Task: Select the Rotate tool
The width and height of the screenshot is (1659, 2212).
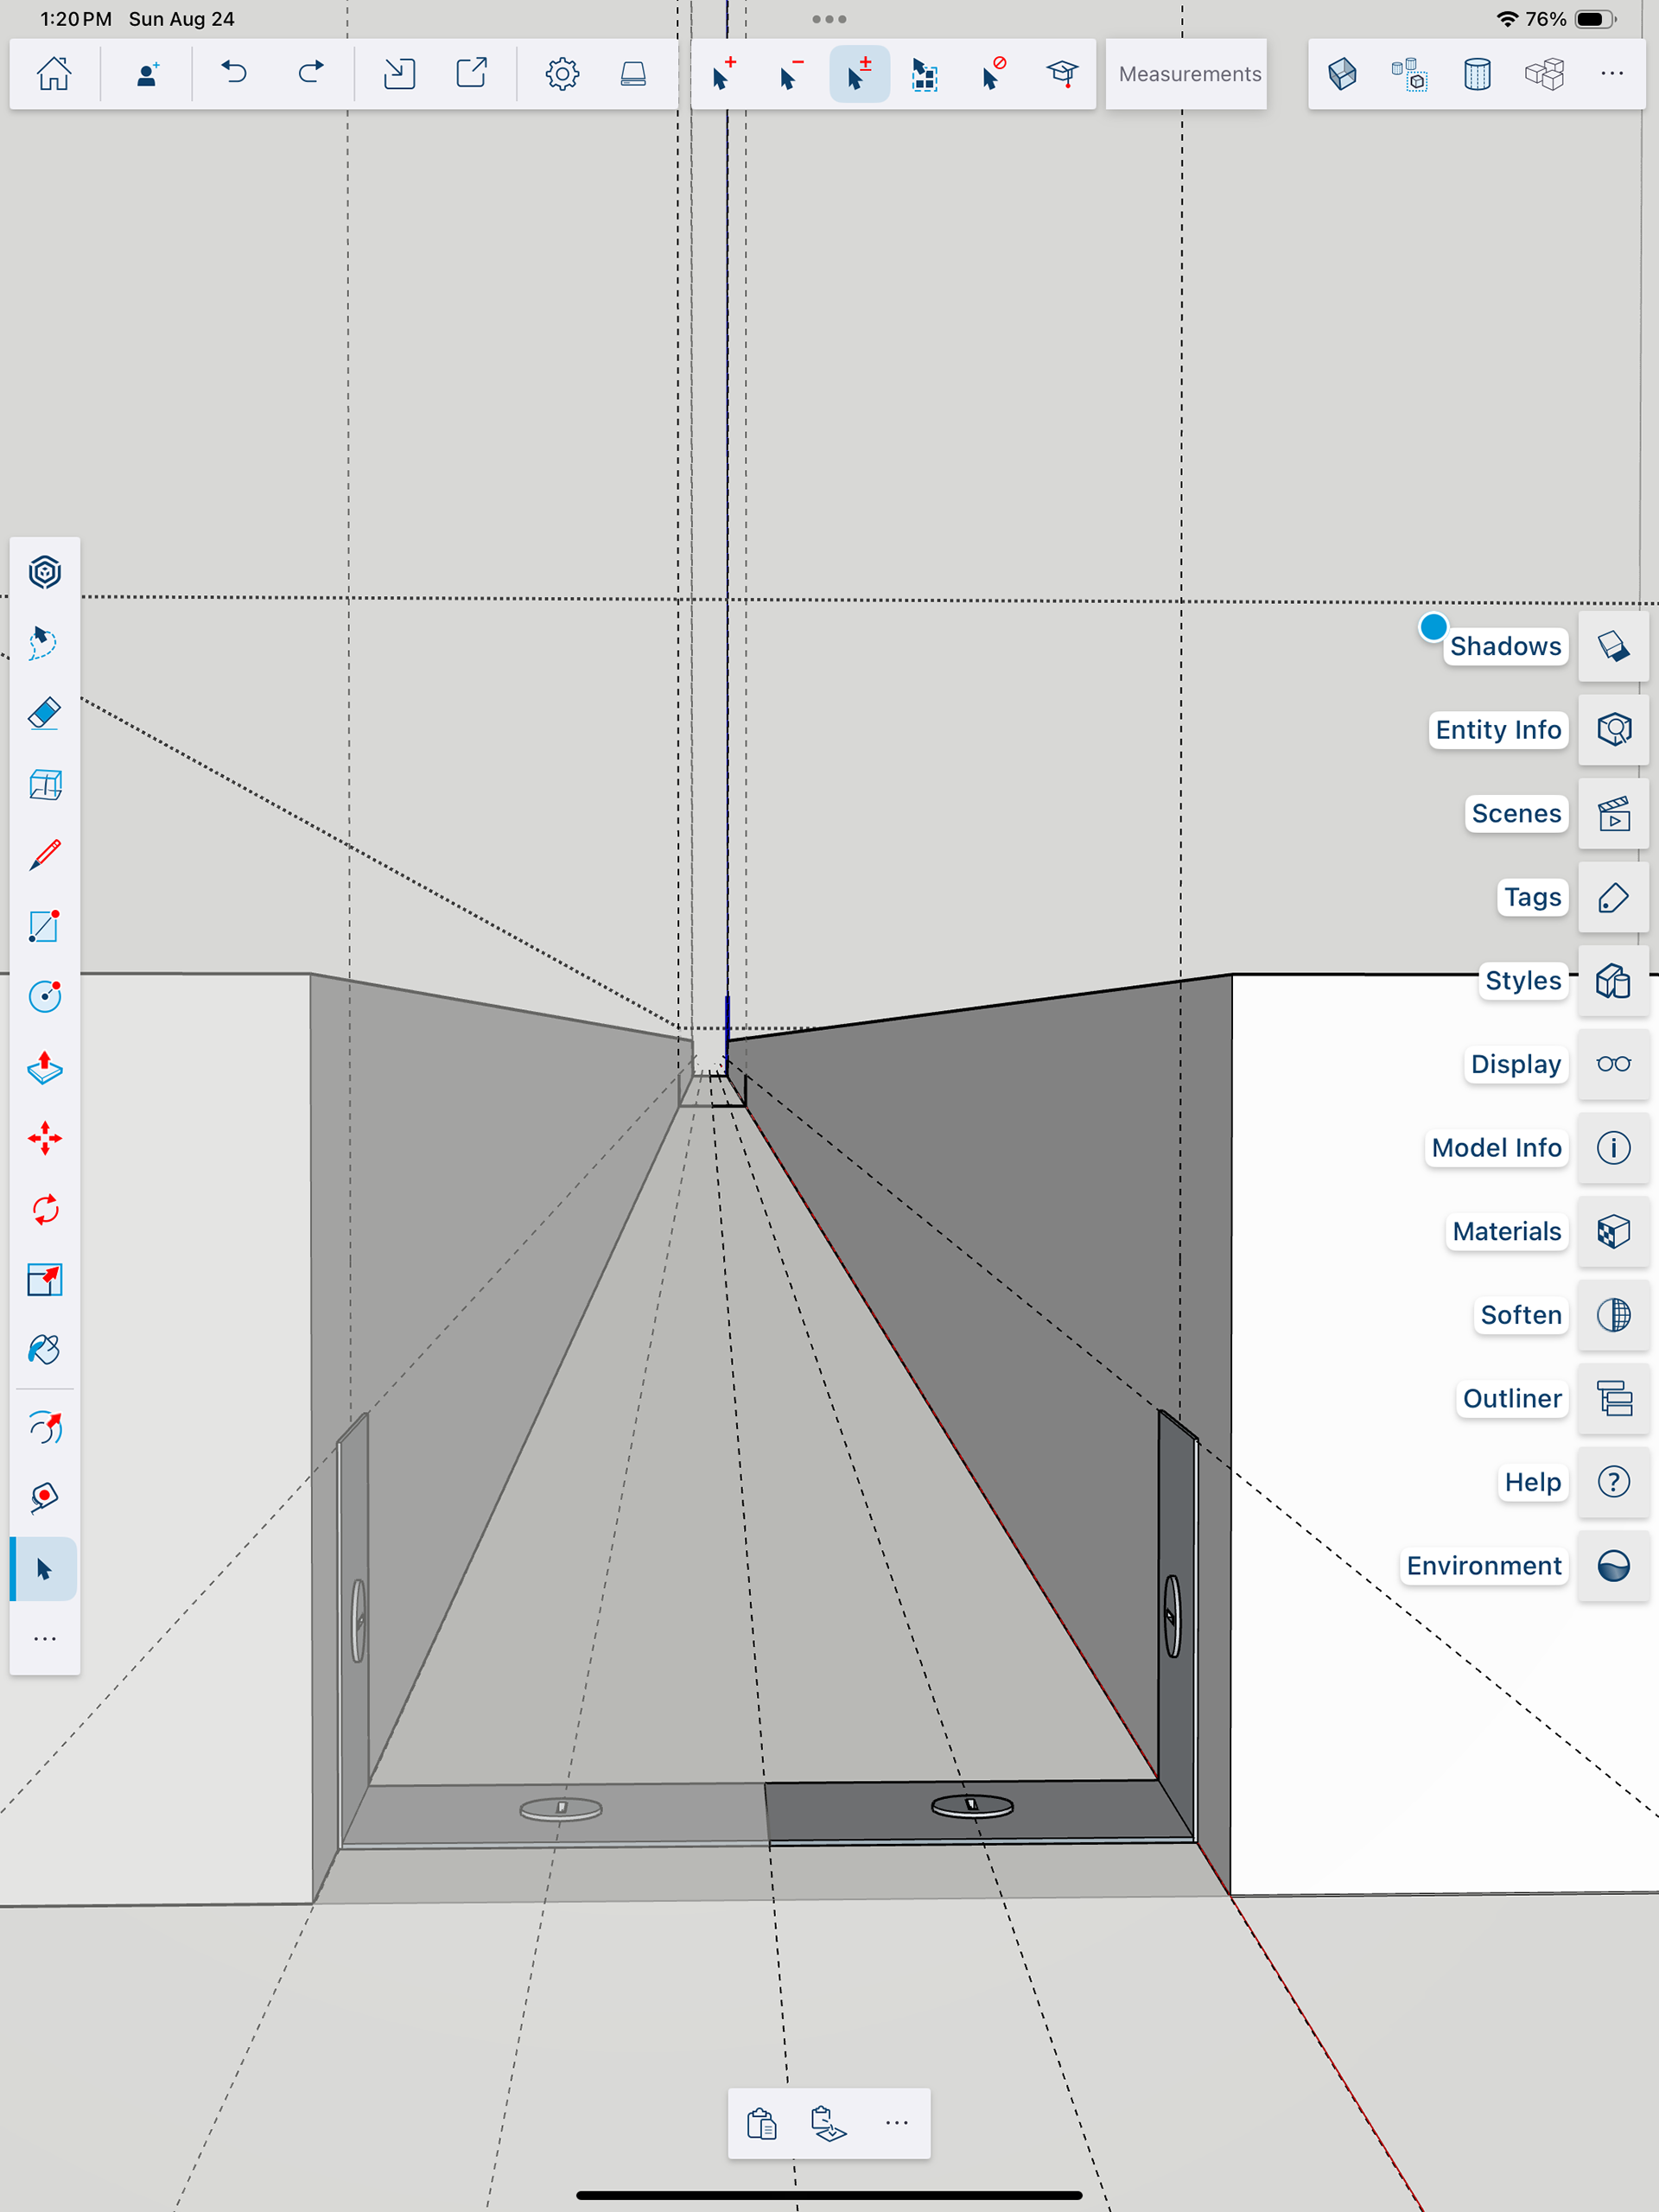Action: tap(45, 1209)
